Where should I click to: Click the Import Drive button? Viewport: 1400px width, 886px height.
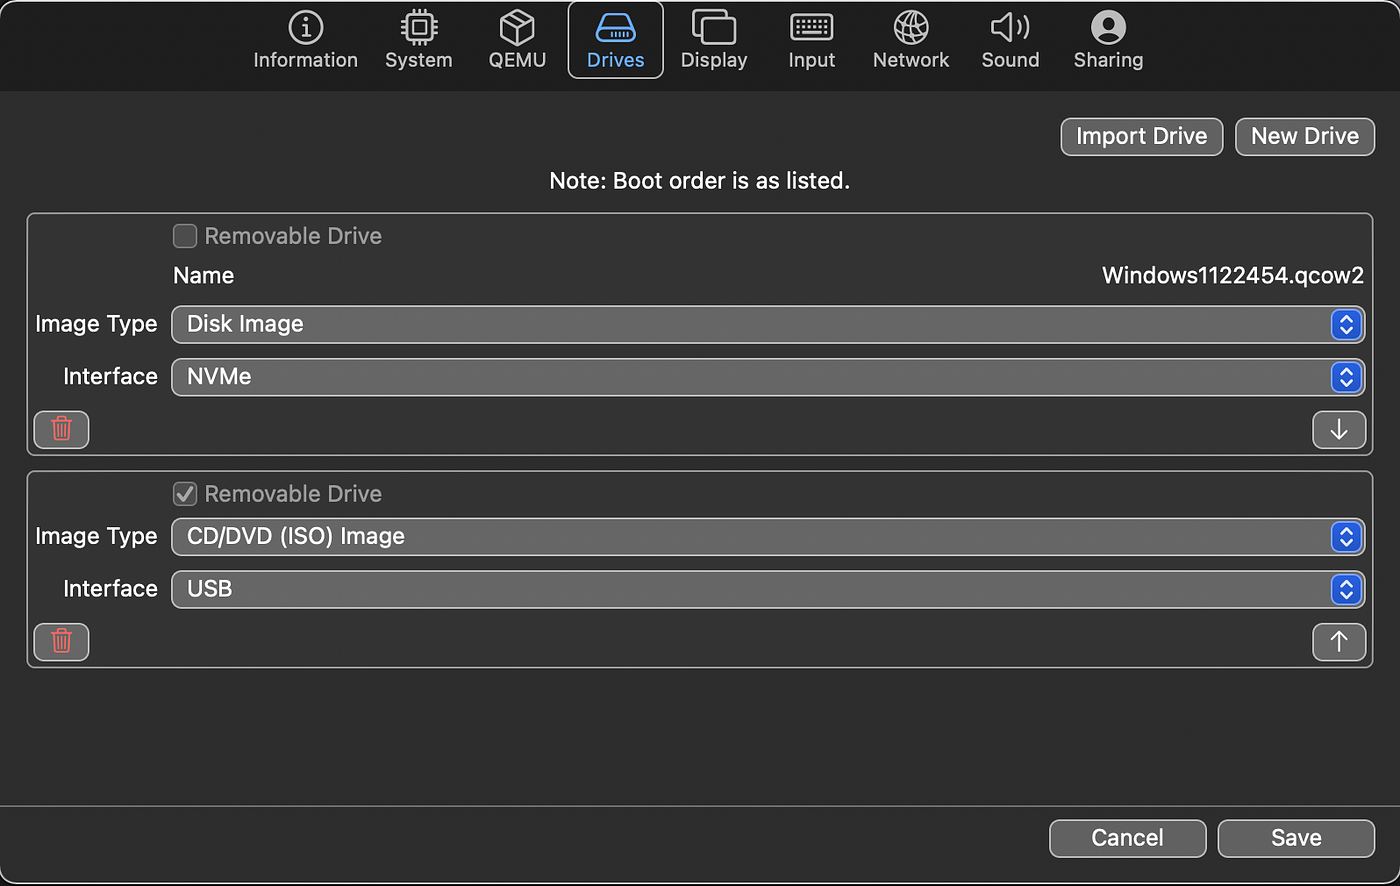[x=1141, y=136]
